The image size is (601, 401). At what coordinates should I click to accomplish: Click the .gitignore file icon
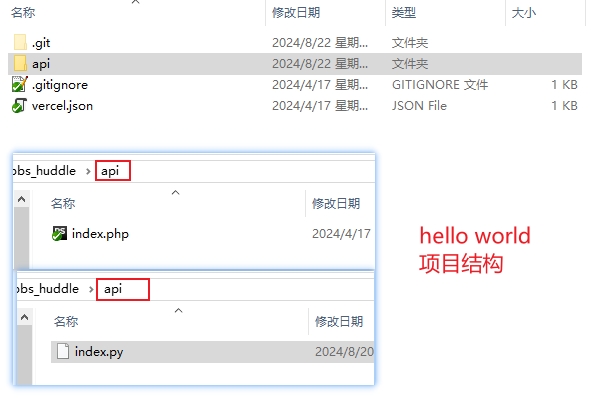click(20, 84)
